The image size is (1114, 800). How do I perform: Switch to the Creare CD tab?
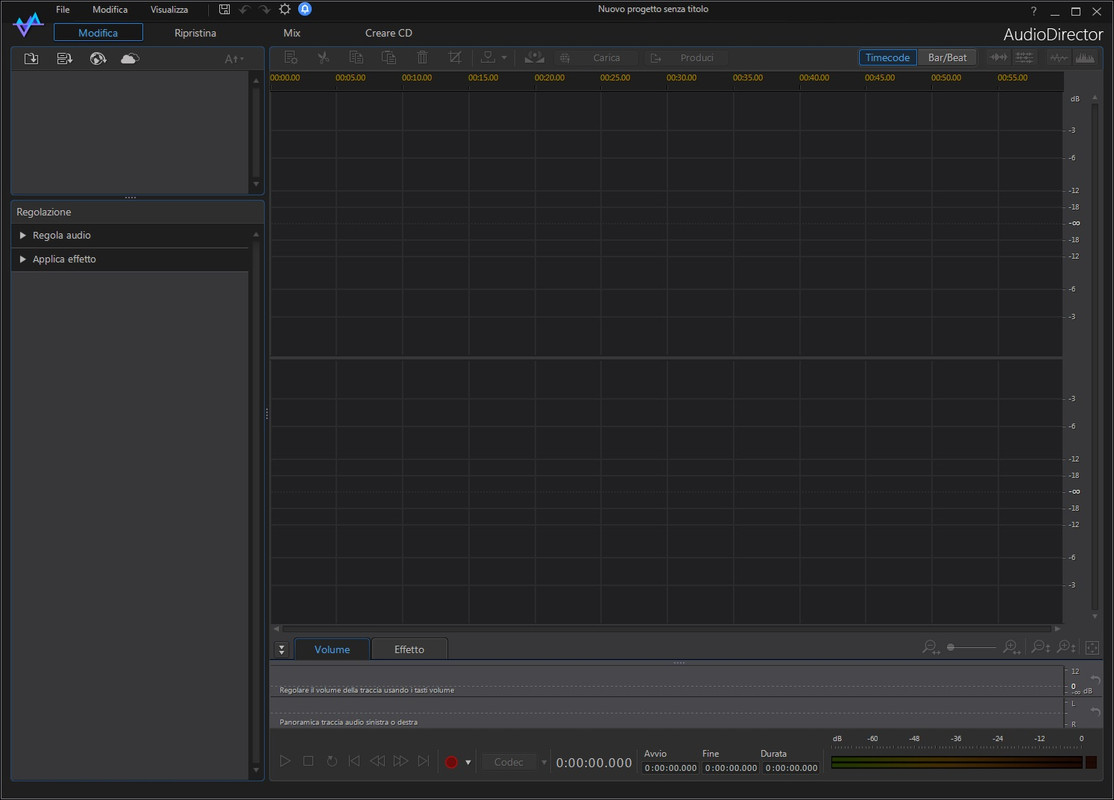click(x=389, y=33)
